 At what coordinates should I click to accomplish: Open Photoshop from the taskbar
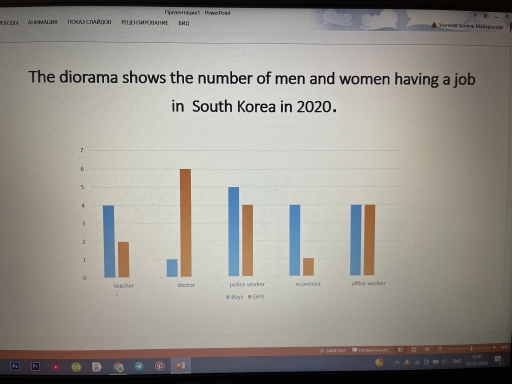15,366
